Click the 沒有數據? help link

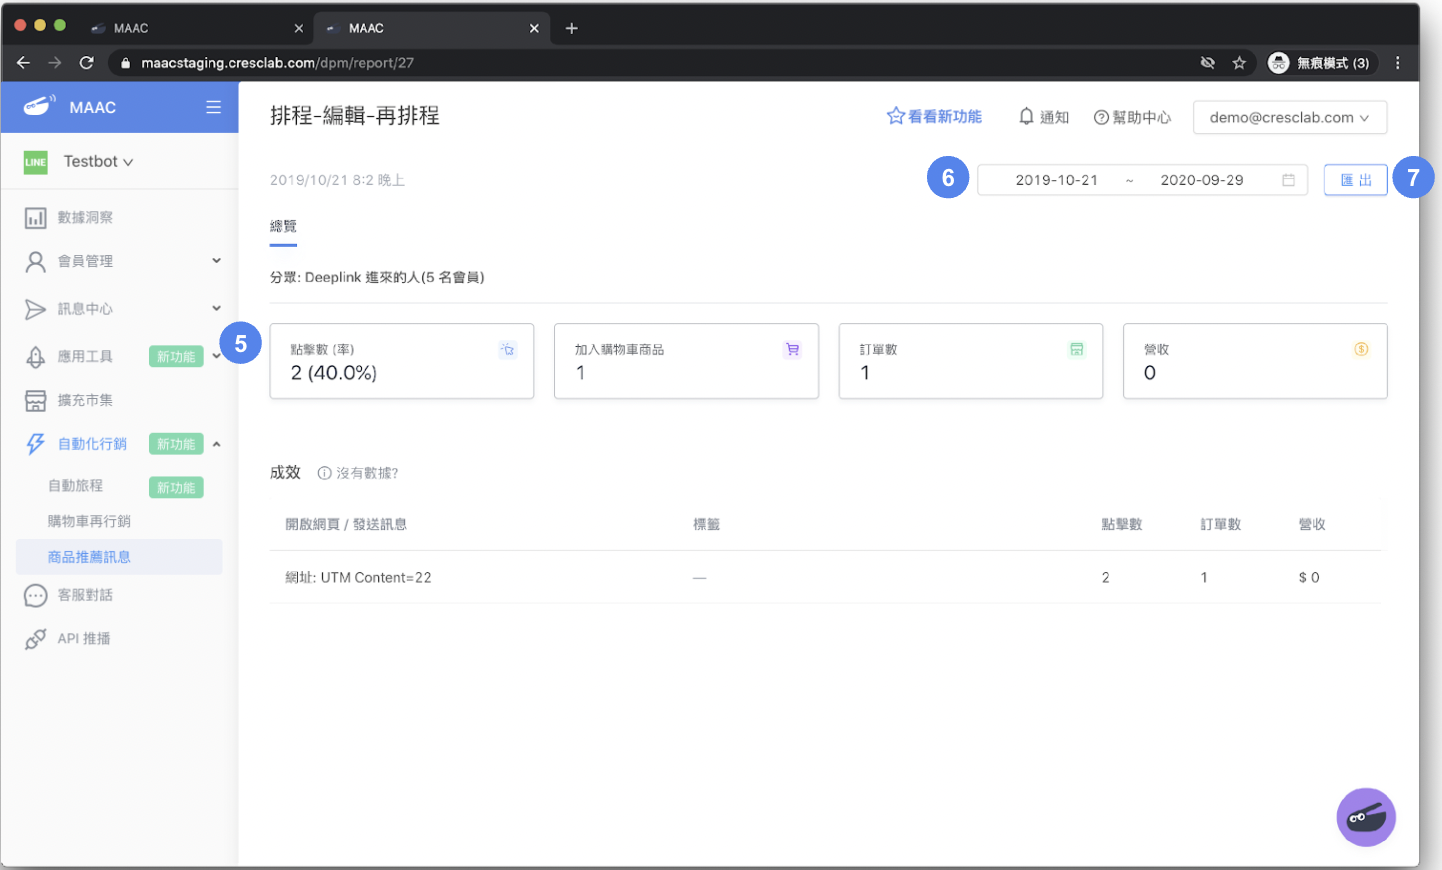pyautogui.click(x=358, y=473)
